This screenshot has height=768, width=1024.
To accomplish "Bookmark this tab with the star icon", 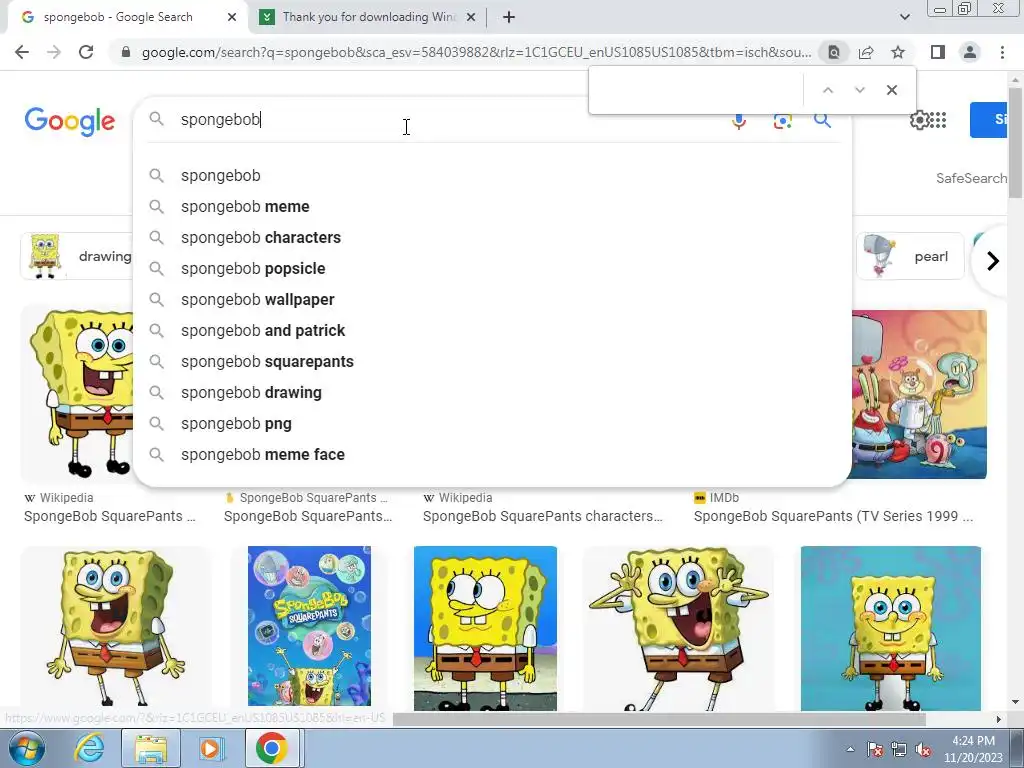I will coord(898,52).
